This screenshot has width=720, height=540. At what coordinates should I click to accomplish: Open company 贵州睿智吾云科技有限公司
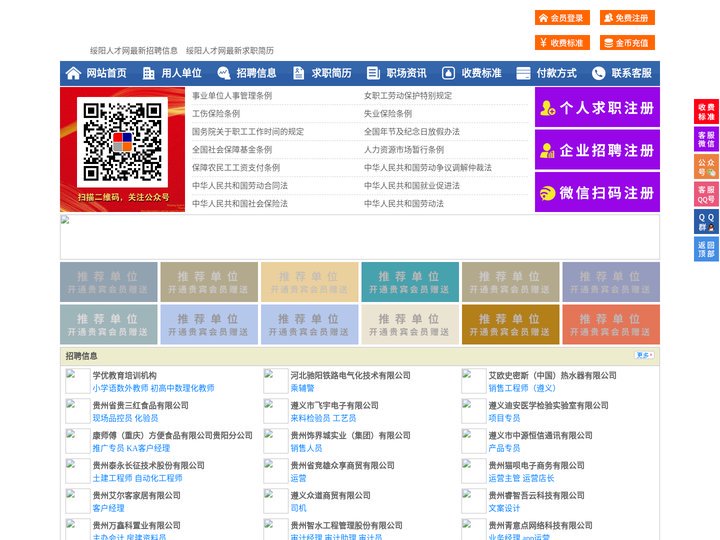[x=536, y=495]
